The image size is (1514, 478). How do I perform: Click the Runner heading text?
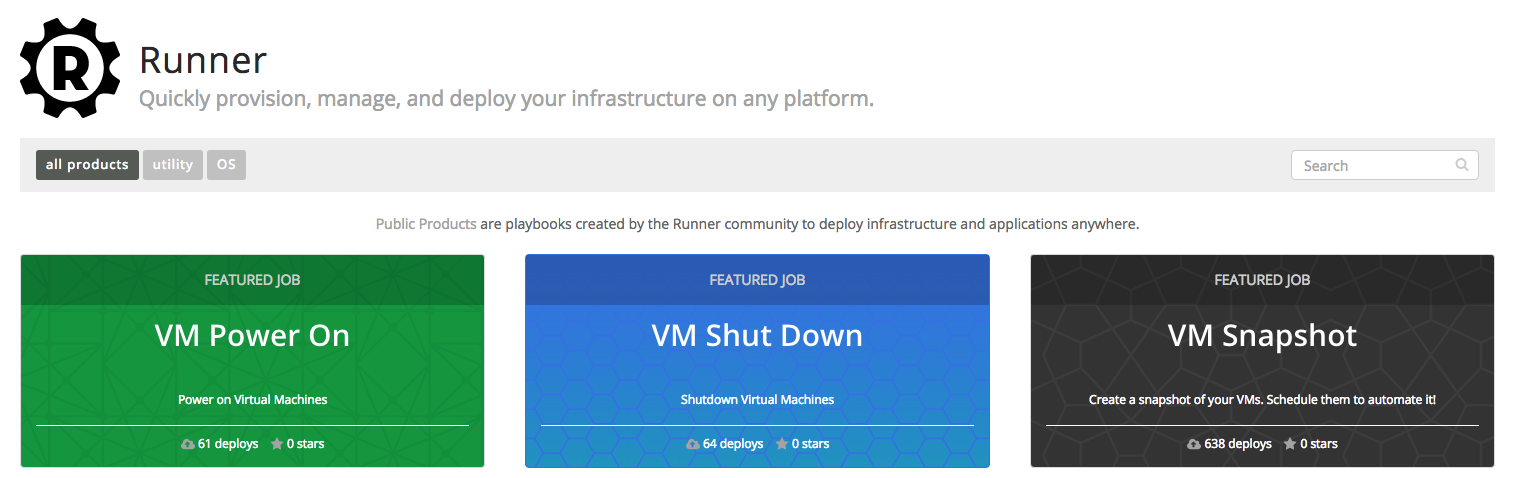(x=203, y=61)
